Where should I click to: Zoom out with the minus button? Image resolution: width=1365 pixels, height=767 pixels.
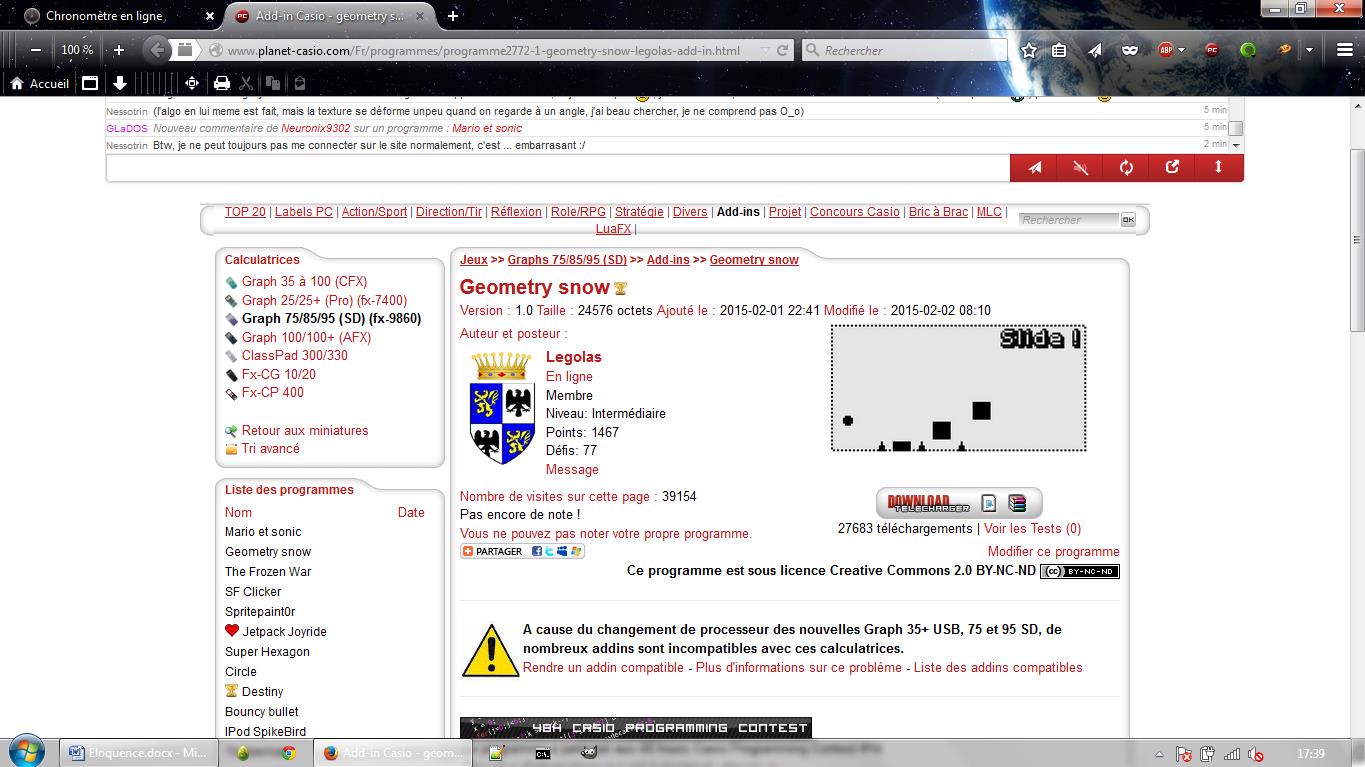tap(36, 50)
